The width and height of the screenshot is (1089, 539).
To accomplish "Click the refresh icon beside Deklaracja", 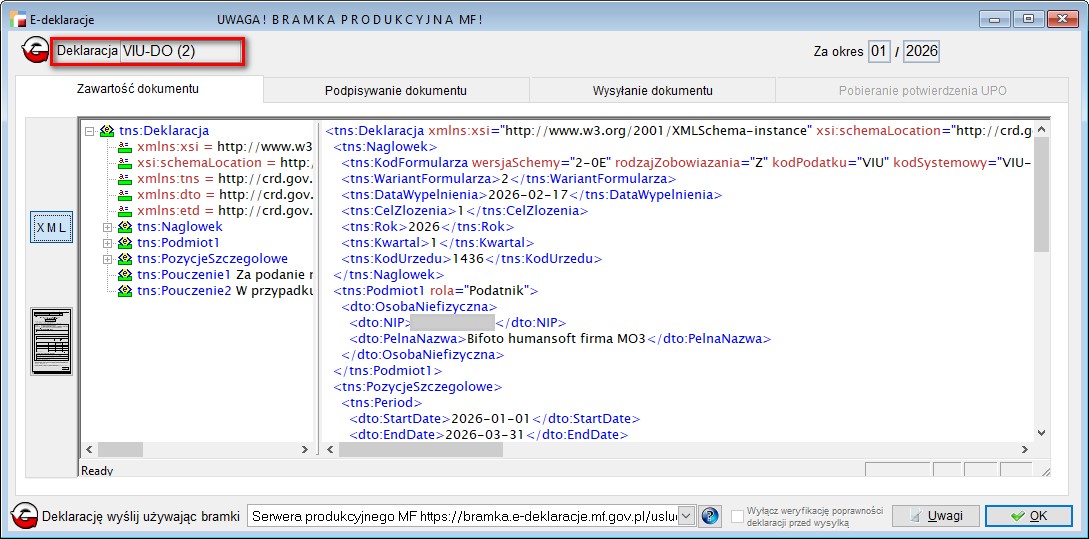I will tap(37, 50).
